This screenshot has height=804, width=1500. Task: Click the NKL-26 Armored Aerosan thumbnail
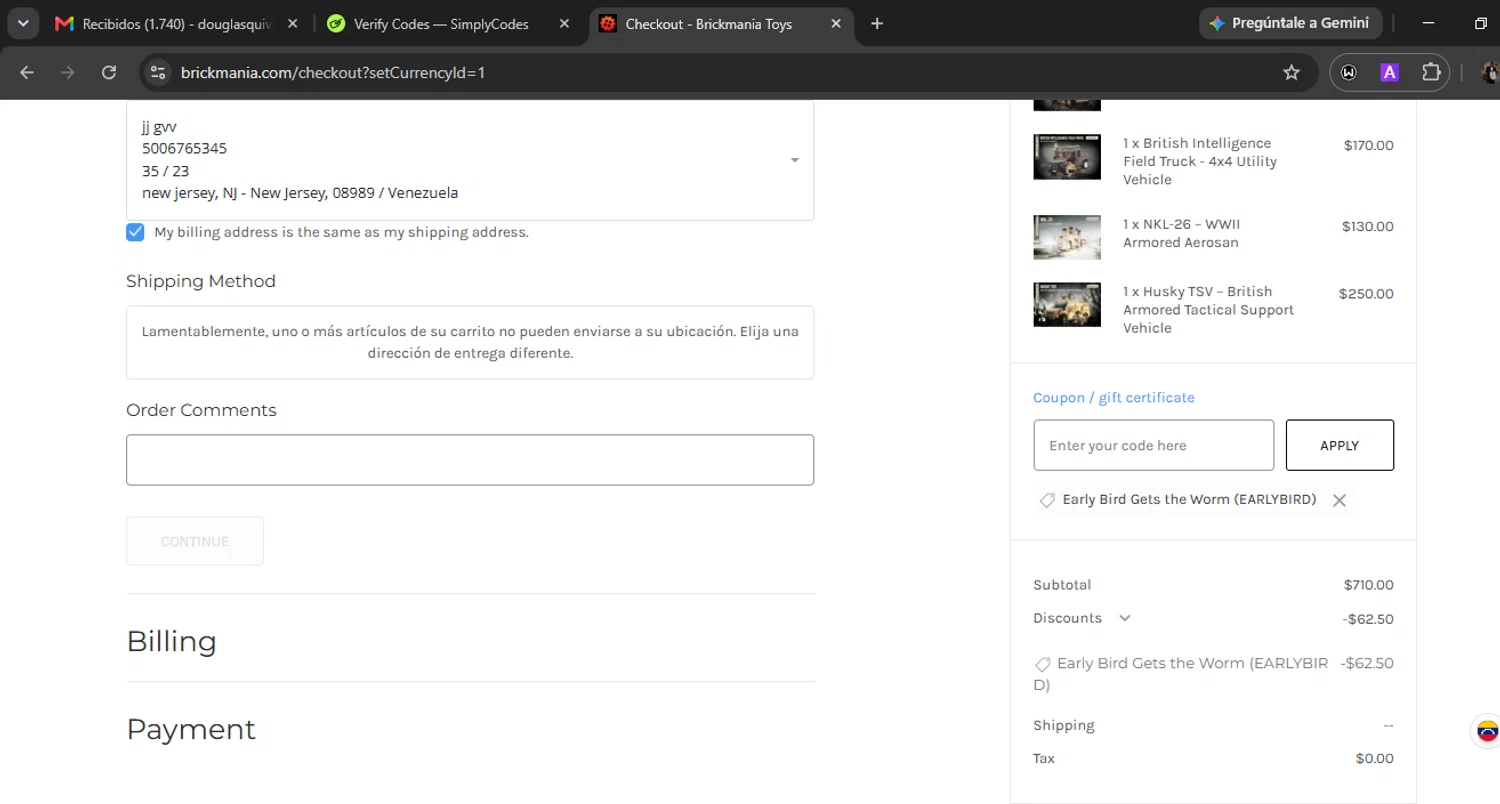pyautogui.click(x=1067, y=237)
